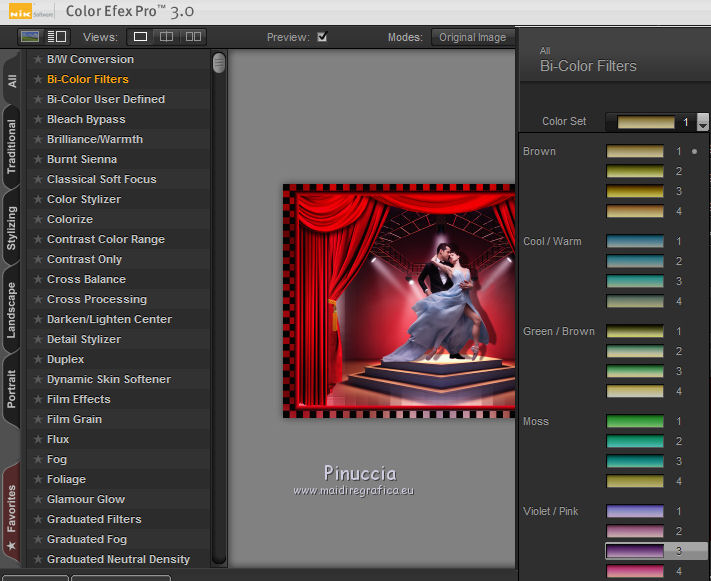
Task: Select the Glamour Glow filter
Action: 85,499
